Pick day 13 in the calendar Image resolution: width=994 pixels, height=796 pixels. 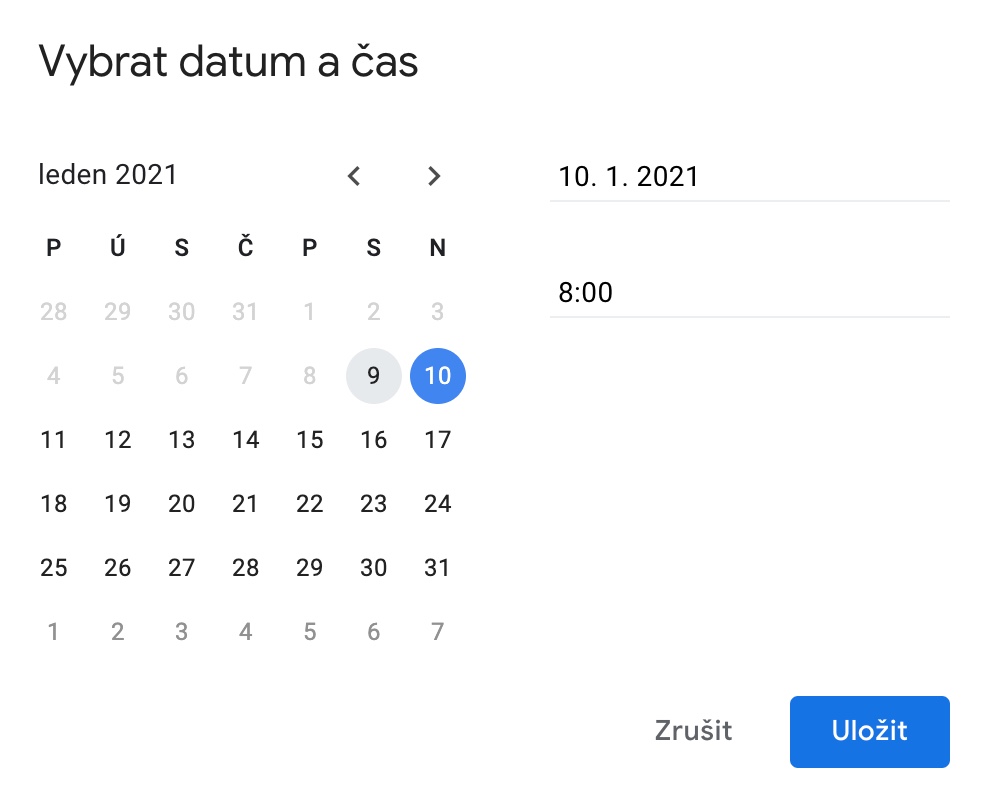(x=182, y=440)
